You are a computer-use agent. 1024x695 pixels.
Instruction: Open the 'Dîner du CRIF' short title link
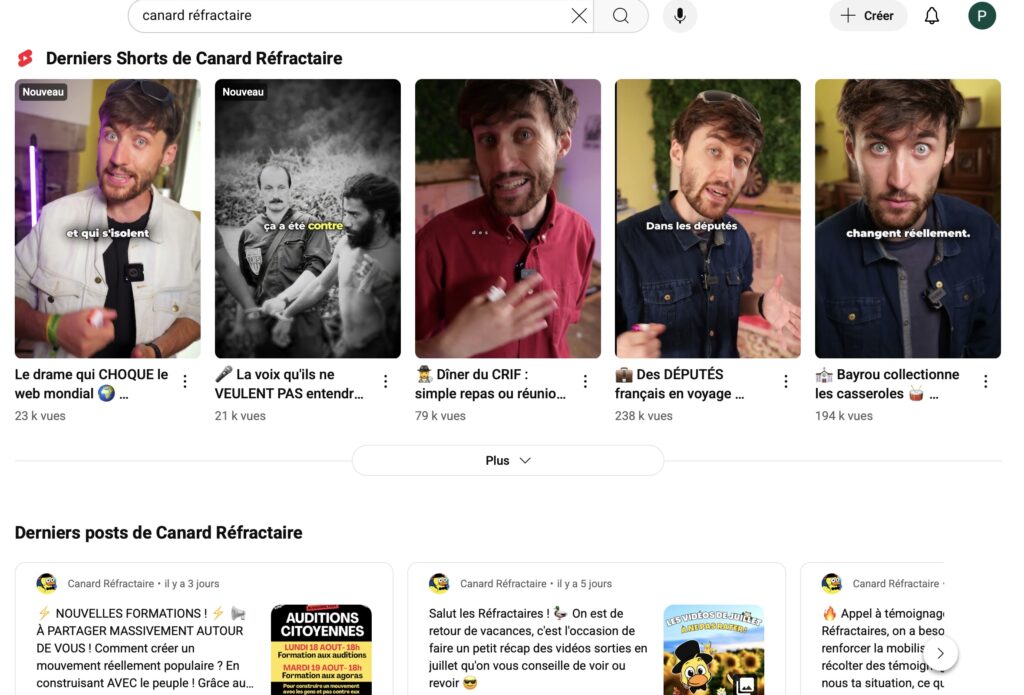click(490, 384)
